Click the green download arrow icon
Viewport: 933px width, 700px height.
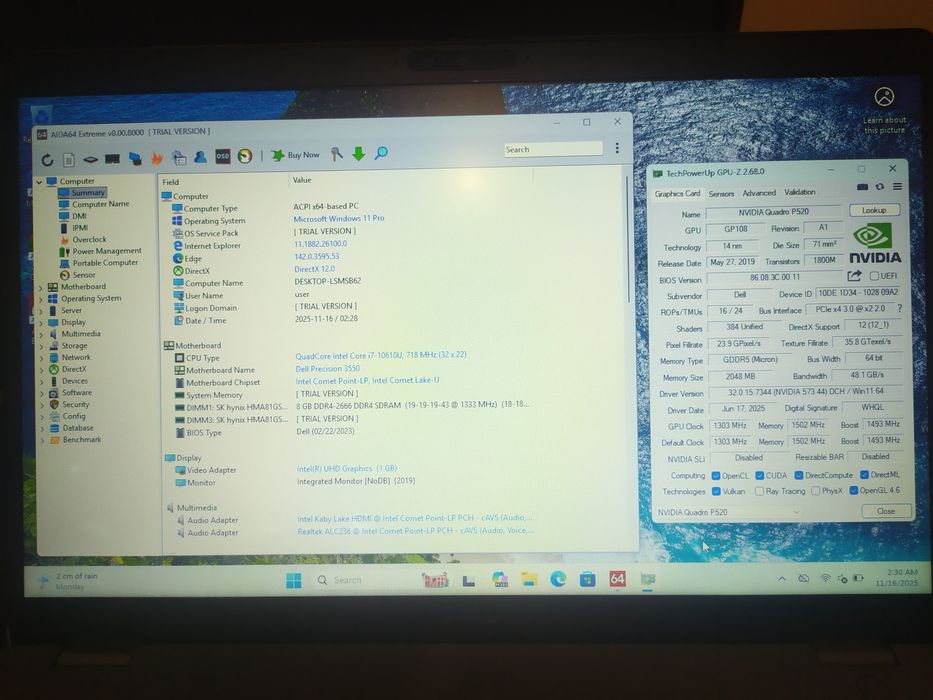(x=358, y=154)
